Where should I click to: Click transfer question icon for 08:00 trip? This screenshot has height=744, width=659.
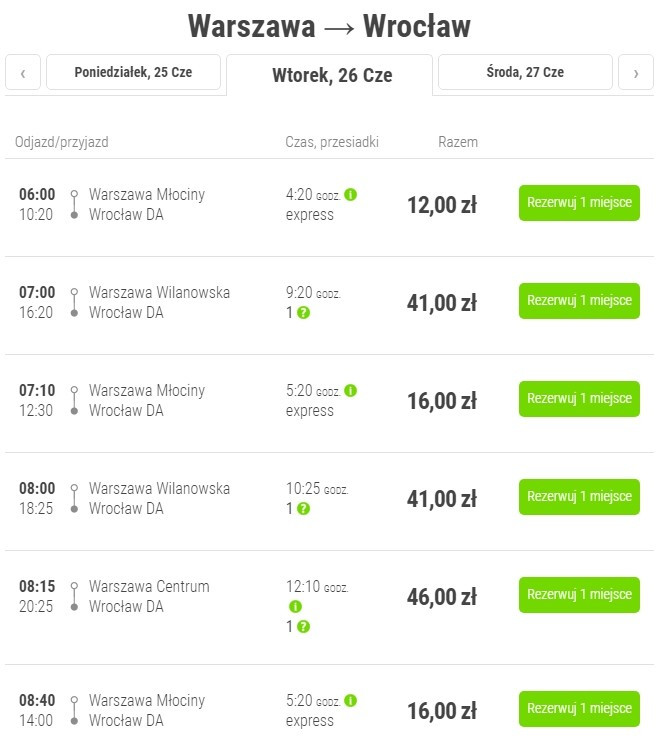point(303,509)
